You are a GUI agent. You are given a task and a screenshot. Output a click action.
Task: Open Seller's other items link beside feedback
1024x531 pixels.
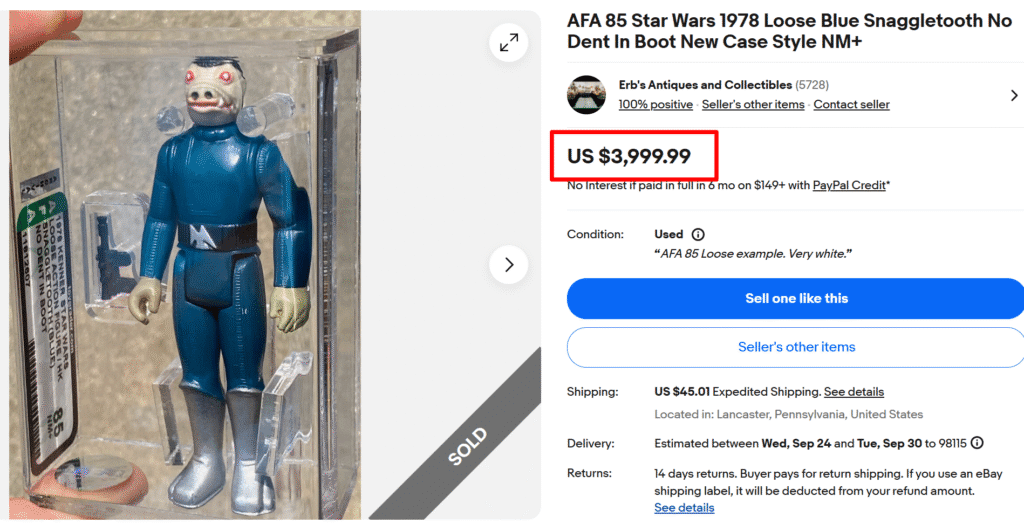pos(753,105)
